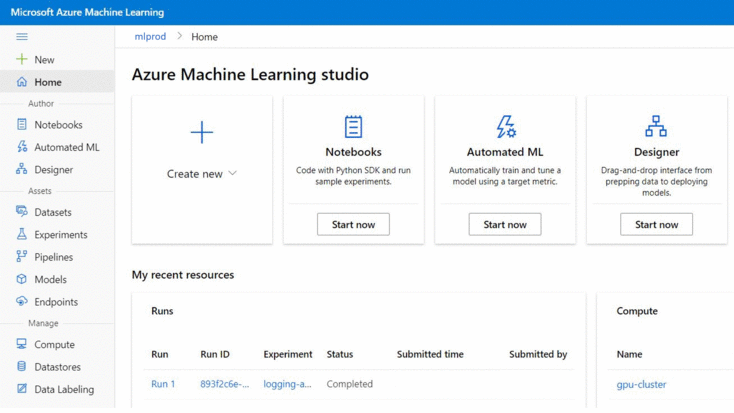734x413 pixels.
Task: Click the Notebooks icon in sidebar
Action: [22, 125]
